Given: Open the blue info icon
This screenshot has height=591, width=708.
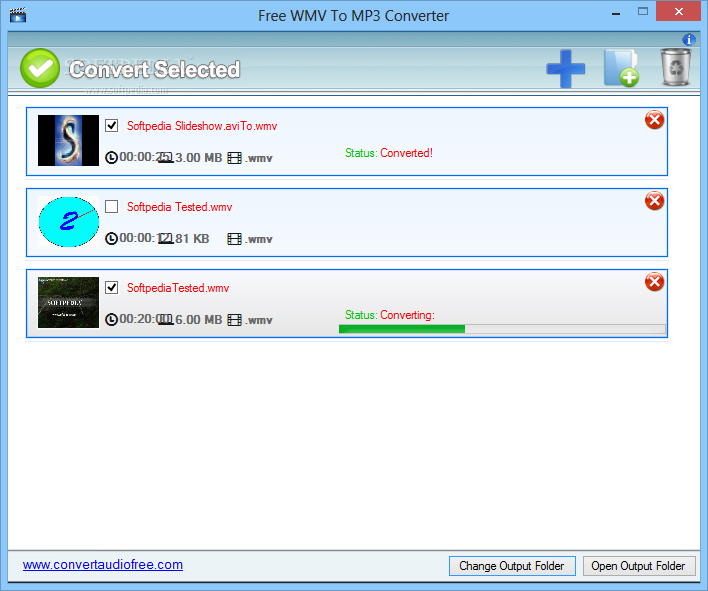Looking at the screenshot, I should pos(689,40).
